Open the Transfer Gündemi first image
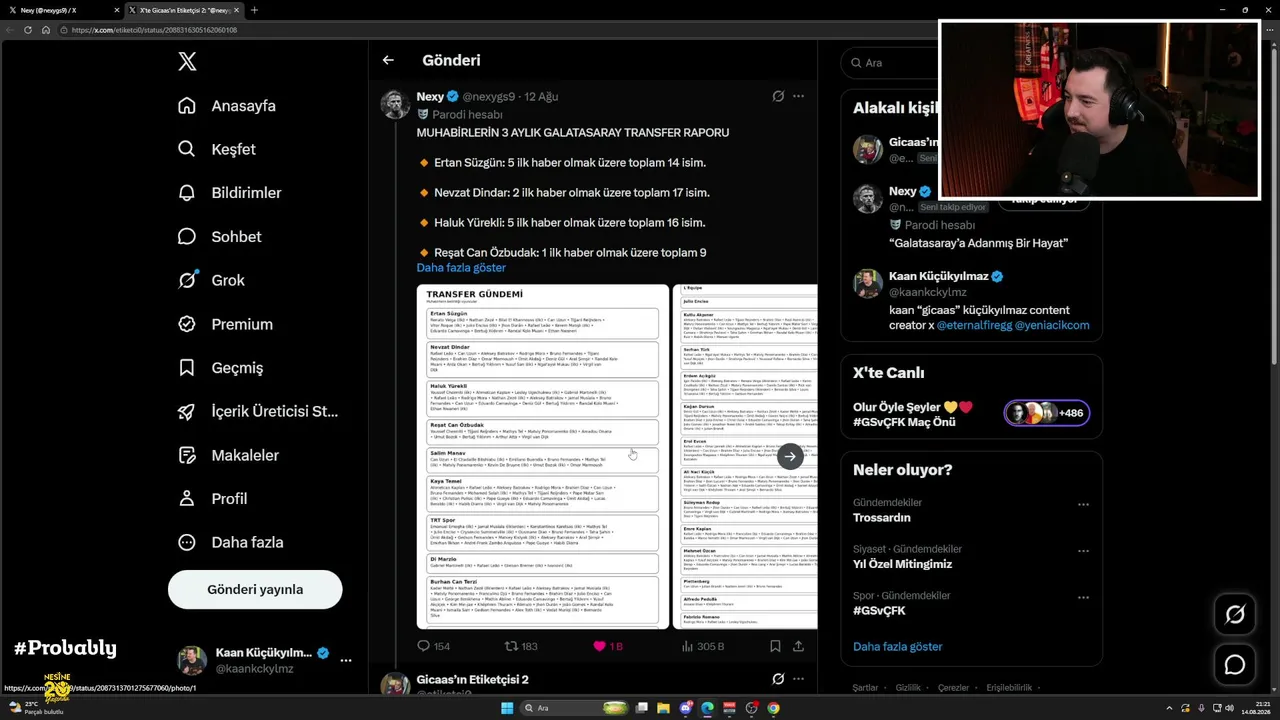 click(543, 456)
